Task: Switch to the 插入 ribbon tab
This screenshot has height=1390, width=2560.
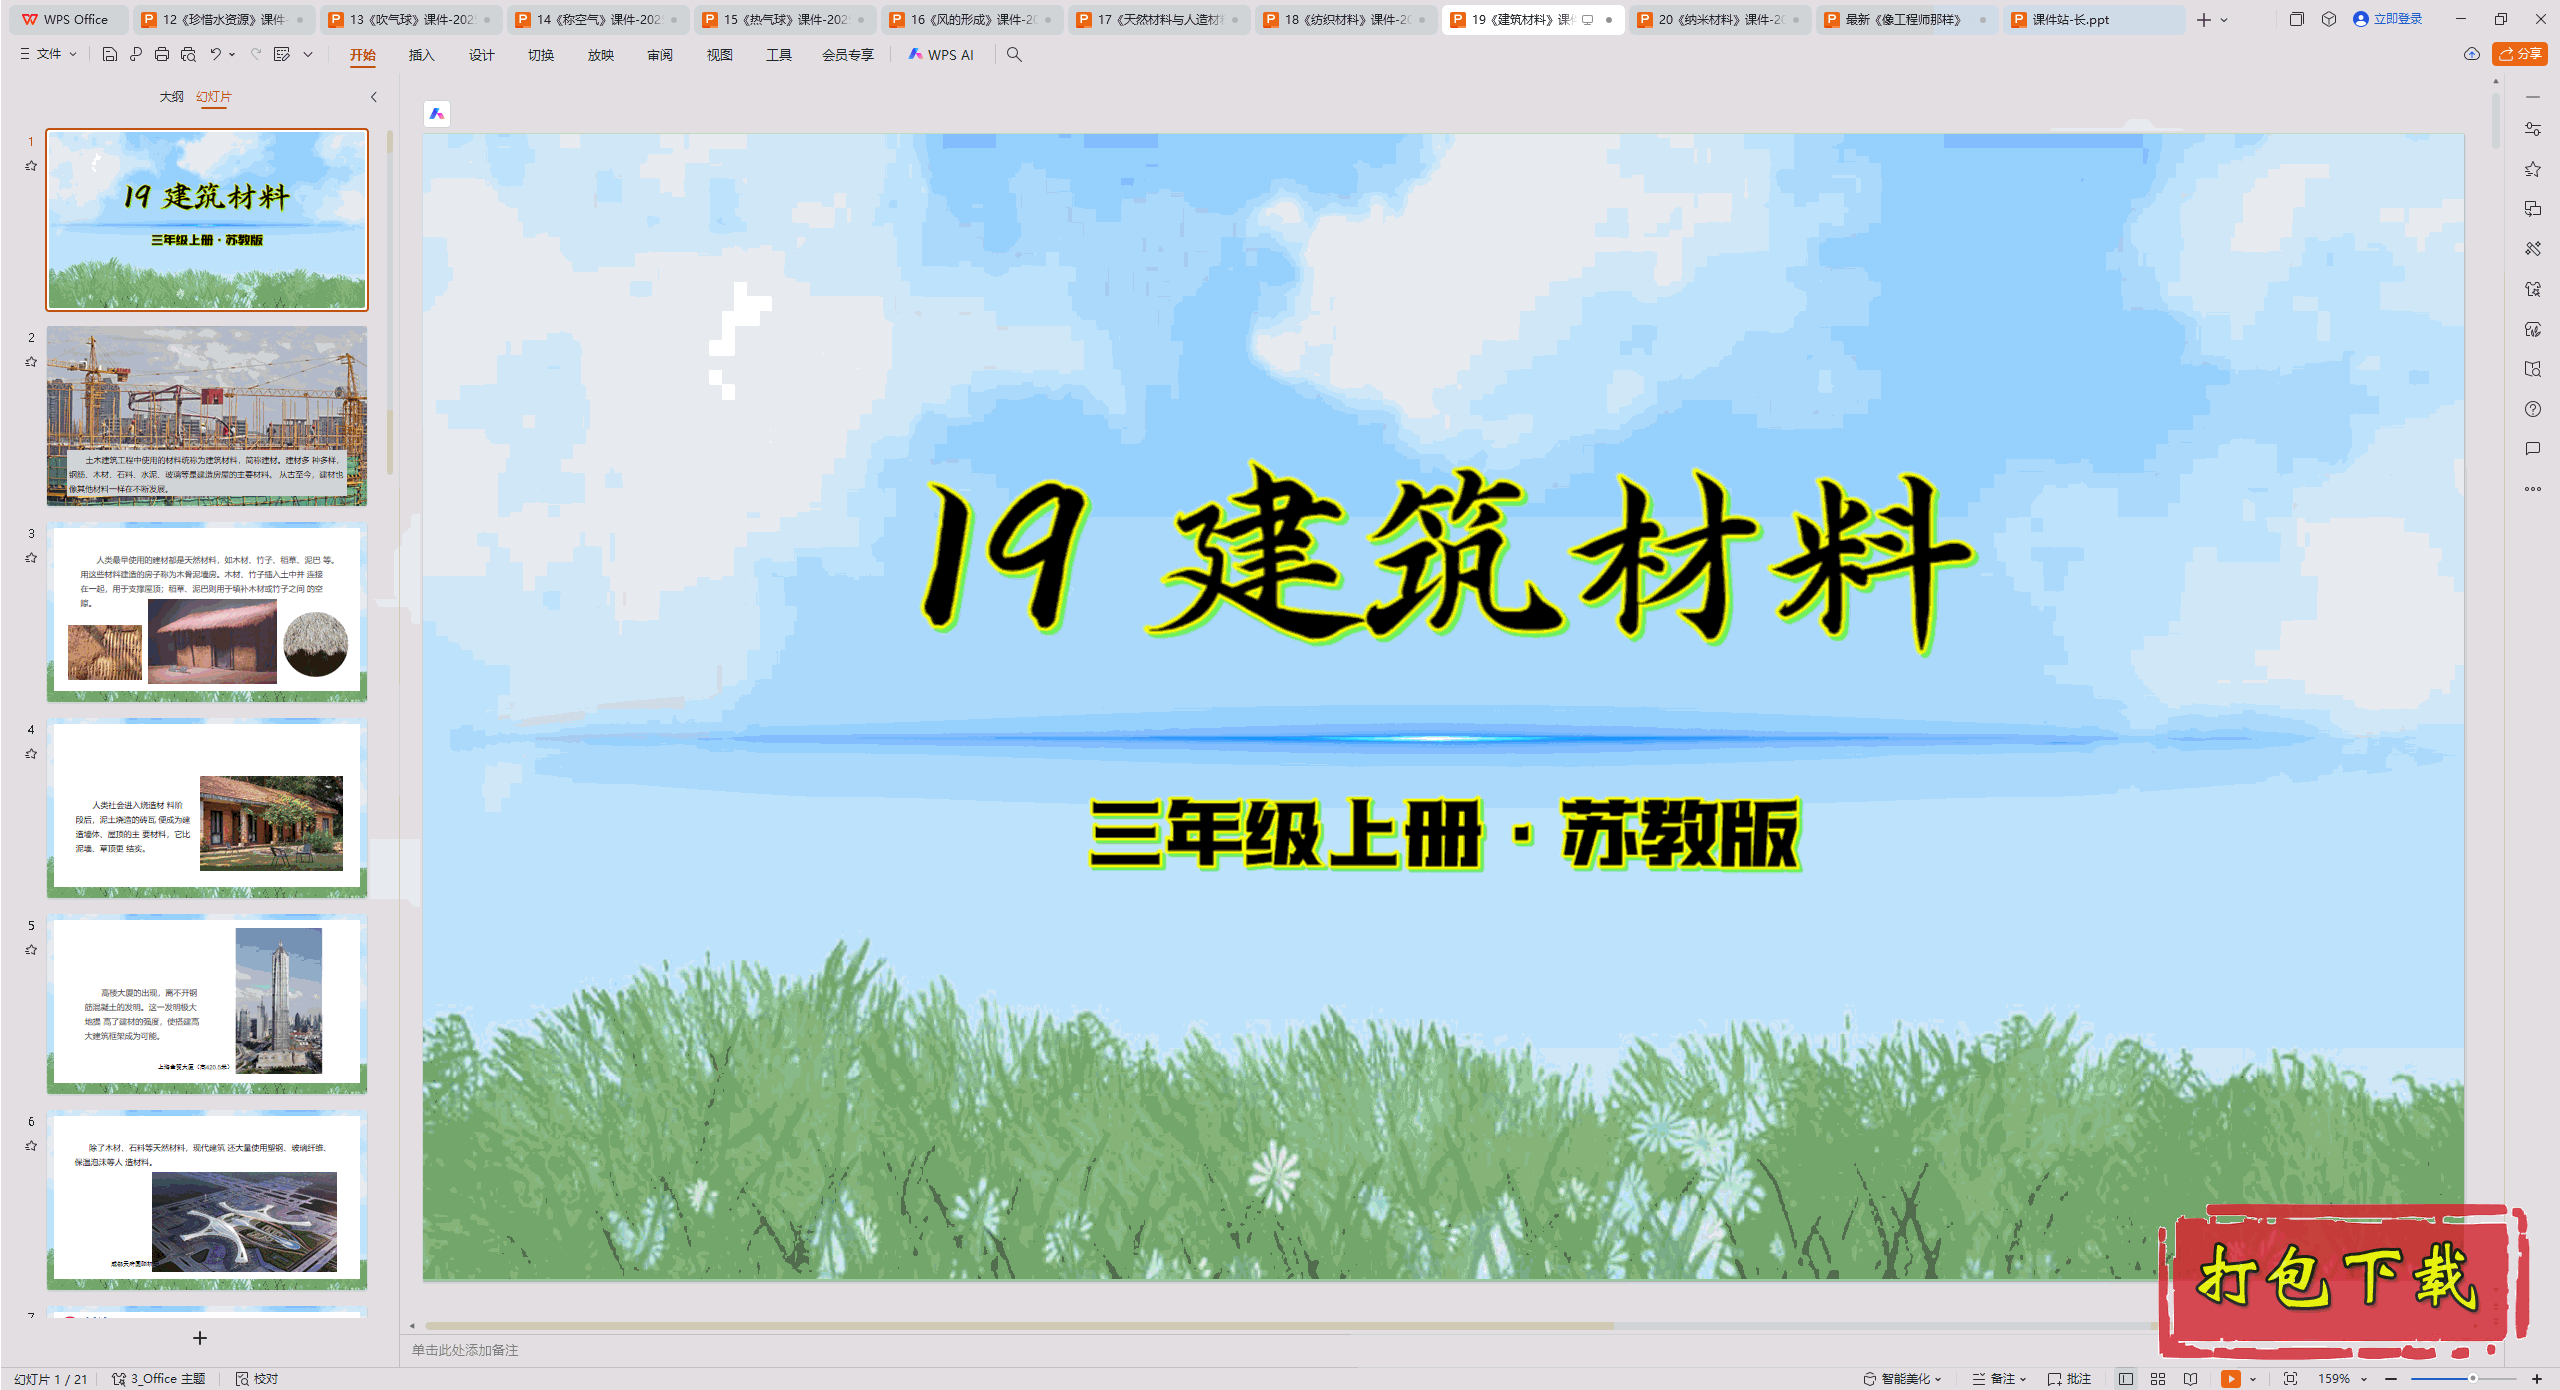Action: pyautogui.click(x=420, y=55)
